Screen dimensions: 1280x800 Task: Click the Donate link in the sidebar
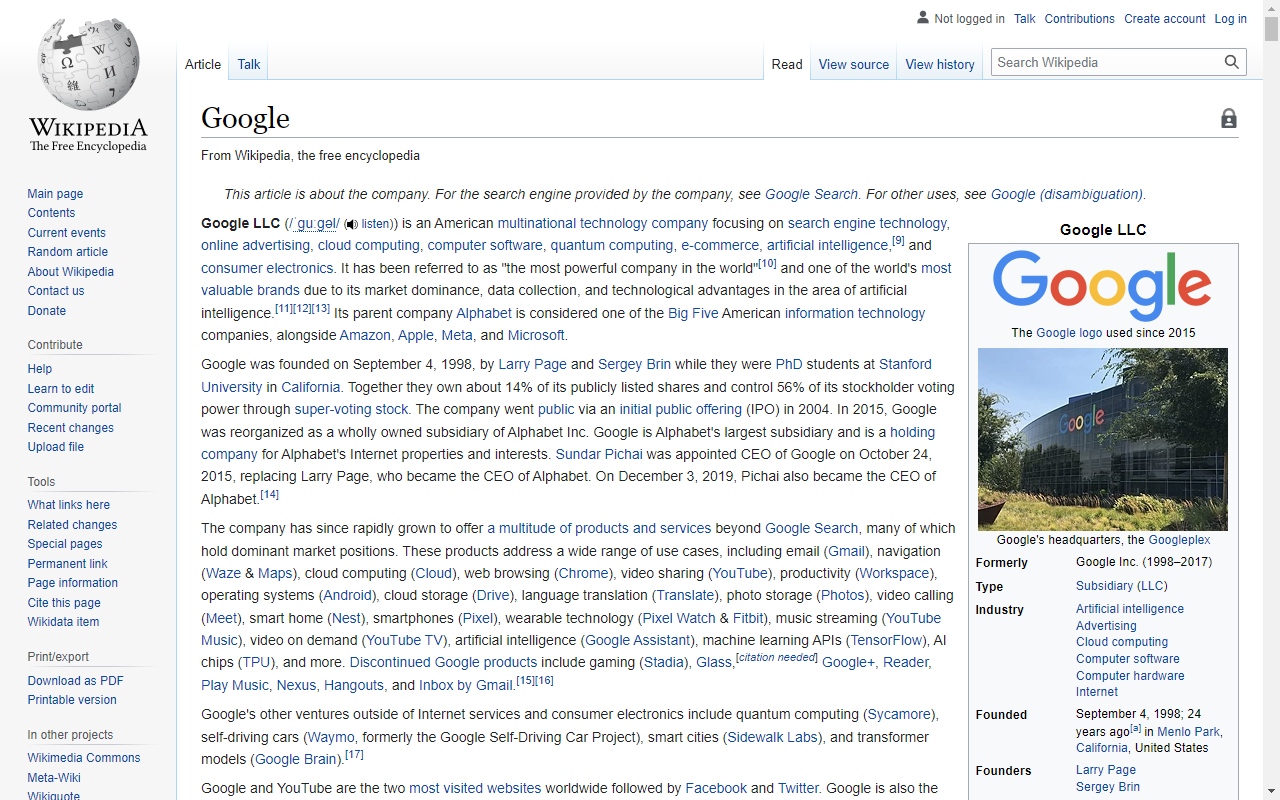coord(46,310)
